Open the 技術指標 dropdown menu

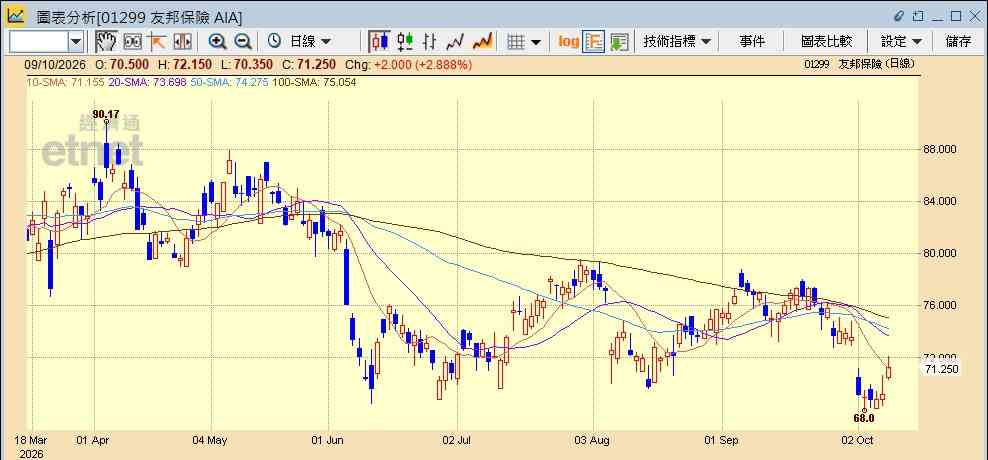[677, 42]
